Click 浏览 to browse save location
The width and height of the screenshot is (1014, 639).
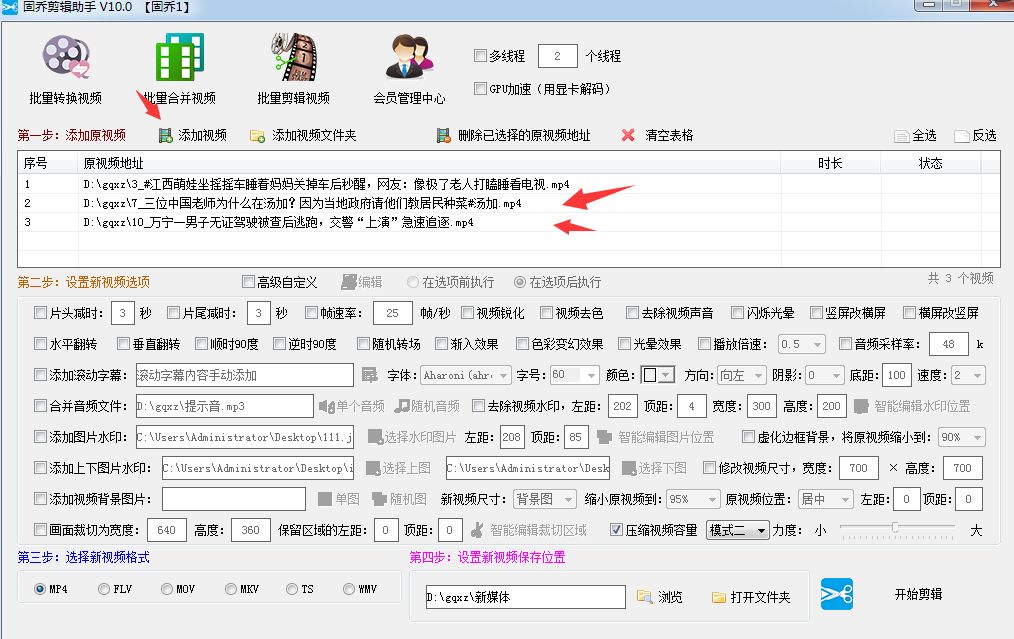(660, 594)
